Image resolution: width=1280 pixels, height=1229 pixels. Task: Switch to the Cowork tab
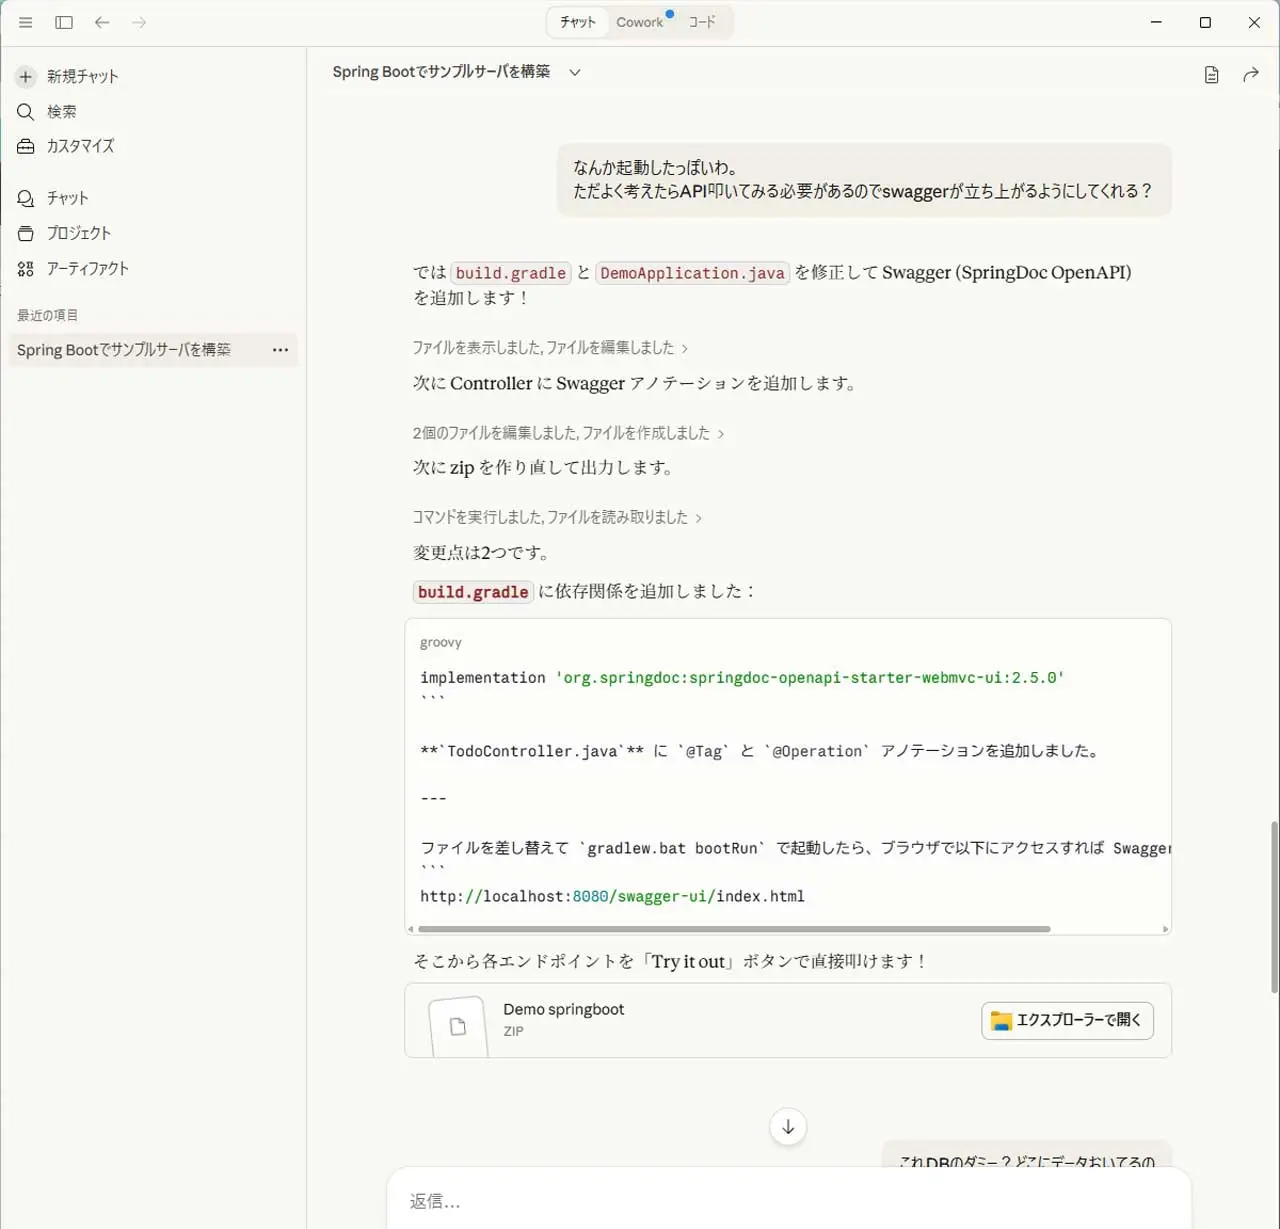point(639,22)
